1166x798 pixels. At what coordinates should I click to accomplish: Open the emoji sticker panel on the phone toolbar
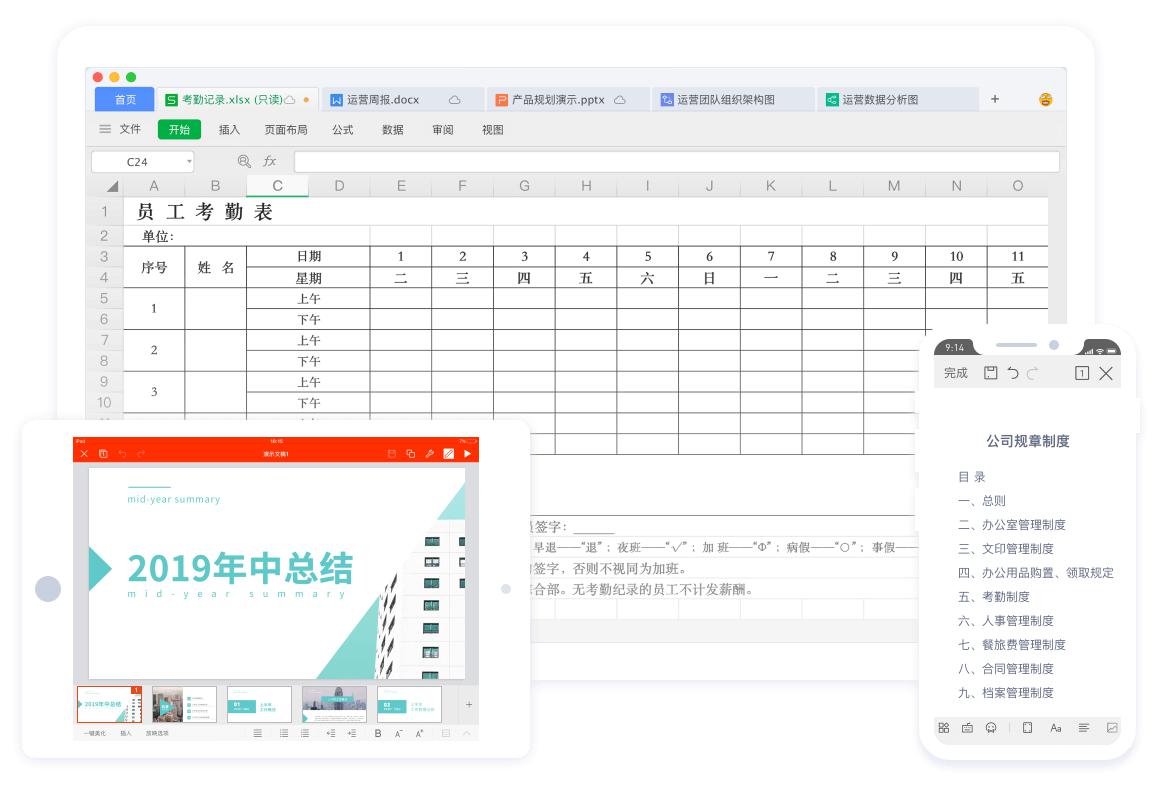990,728
